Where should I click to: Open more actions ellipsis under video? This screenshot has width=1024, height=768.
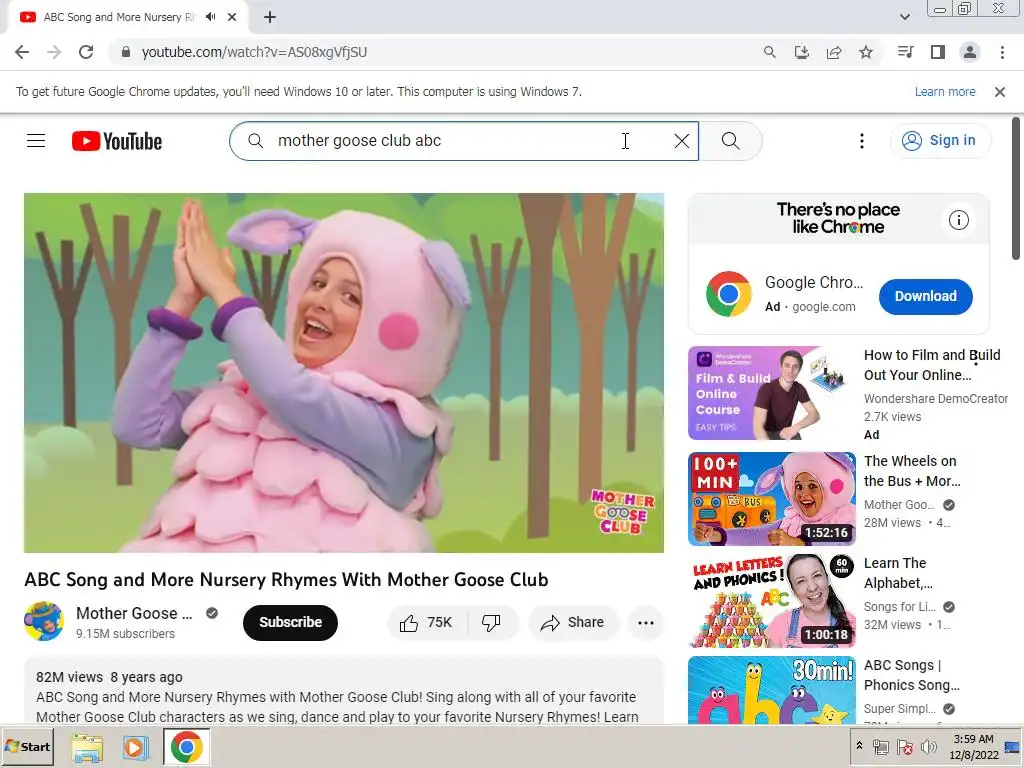645,622
